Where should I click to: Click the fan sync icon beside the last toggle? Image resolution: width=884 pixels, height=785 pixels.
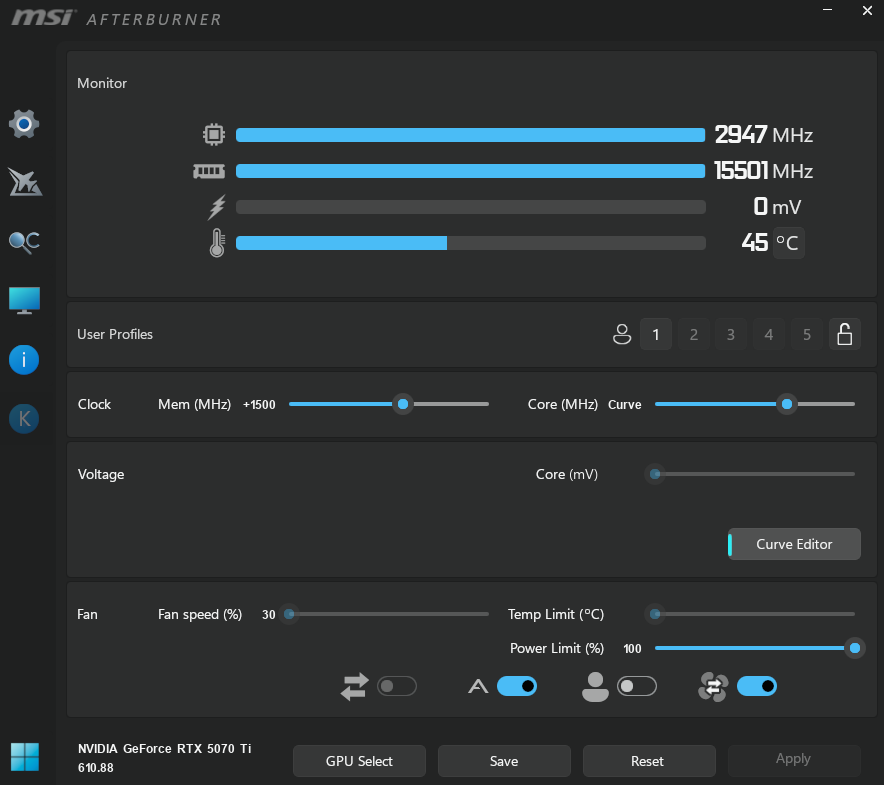pos(713,687)
